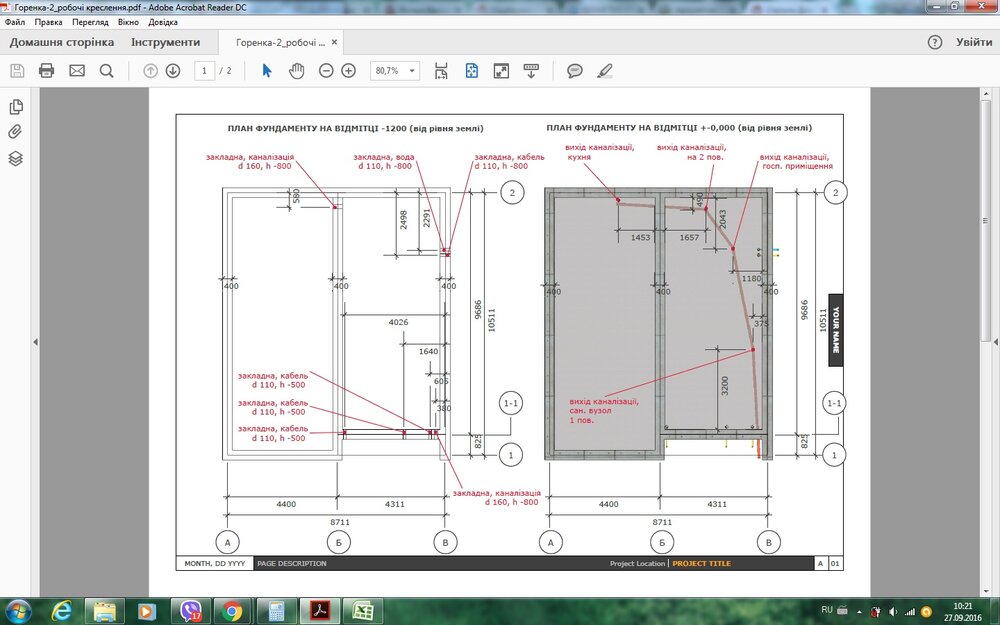Add a comment with speech bubble tool
This screenshot has height=625, width=1000.
coord(575,71)
